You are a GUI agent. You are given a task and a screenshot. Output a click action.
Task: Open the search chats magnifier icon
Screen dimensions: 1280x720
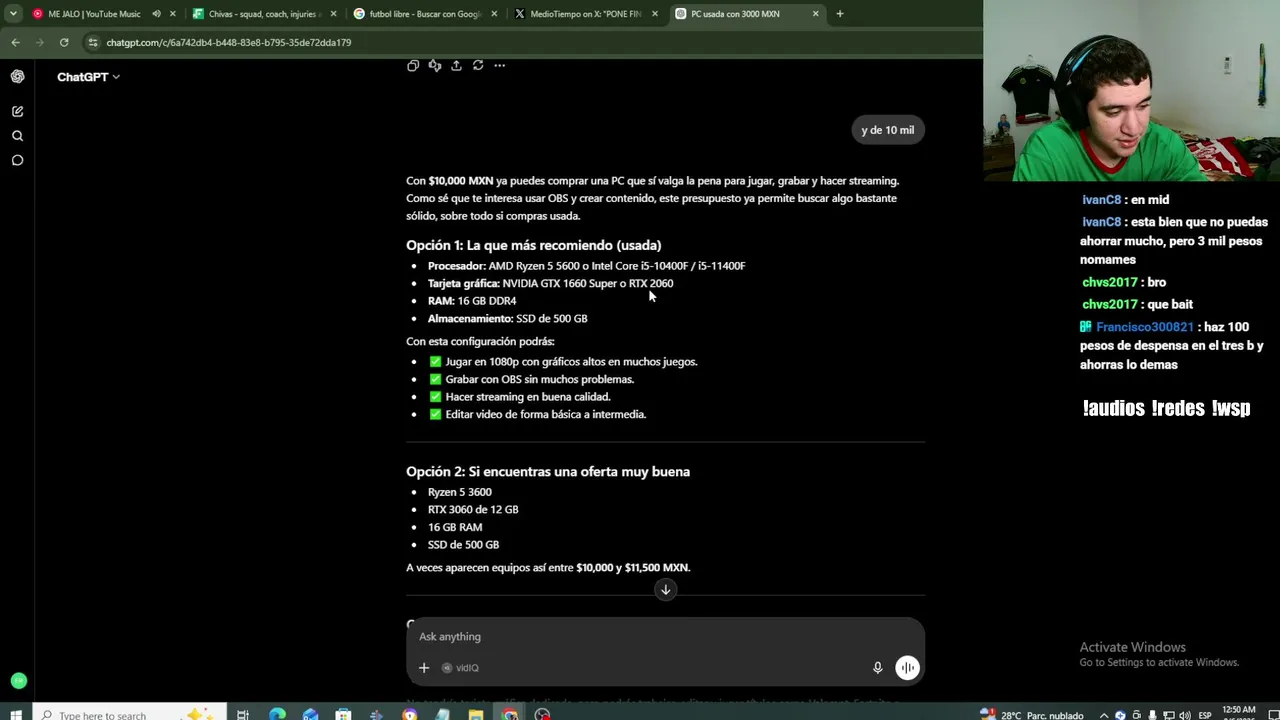(x=17, y=136)
